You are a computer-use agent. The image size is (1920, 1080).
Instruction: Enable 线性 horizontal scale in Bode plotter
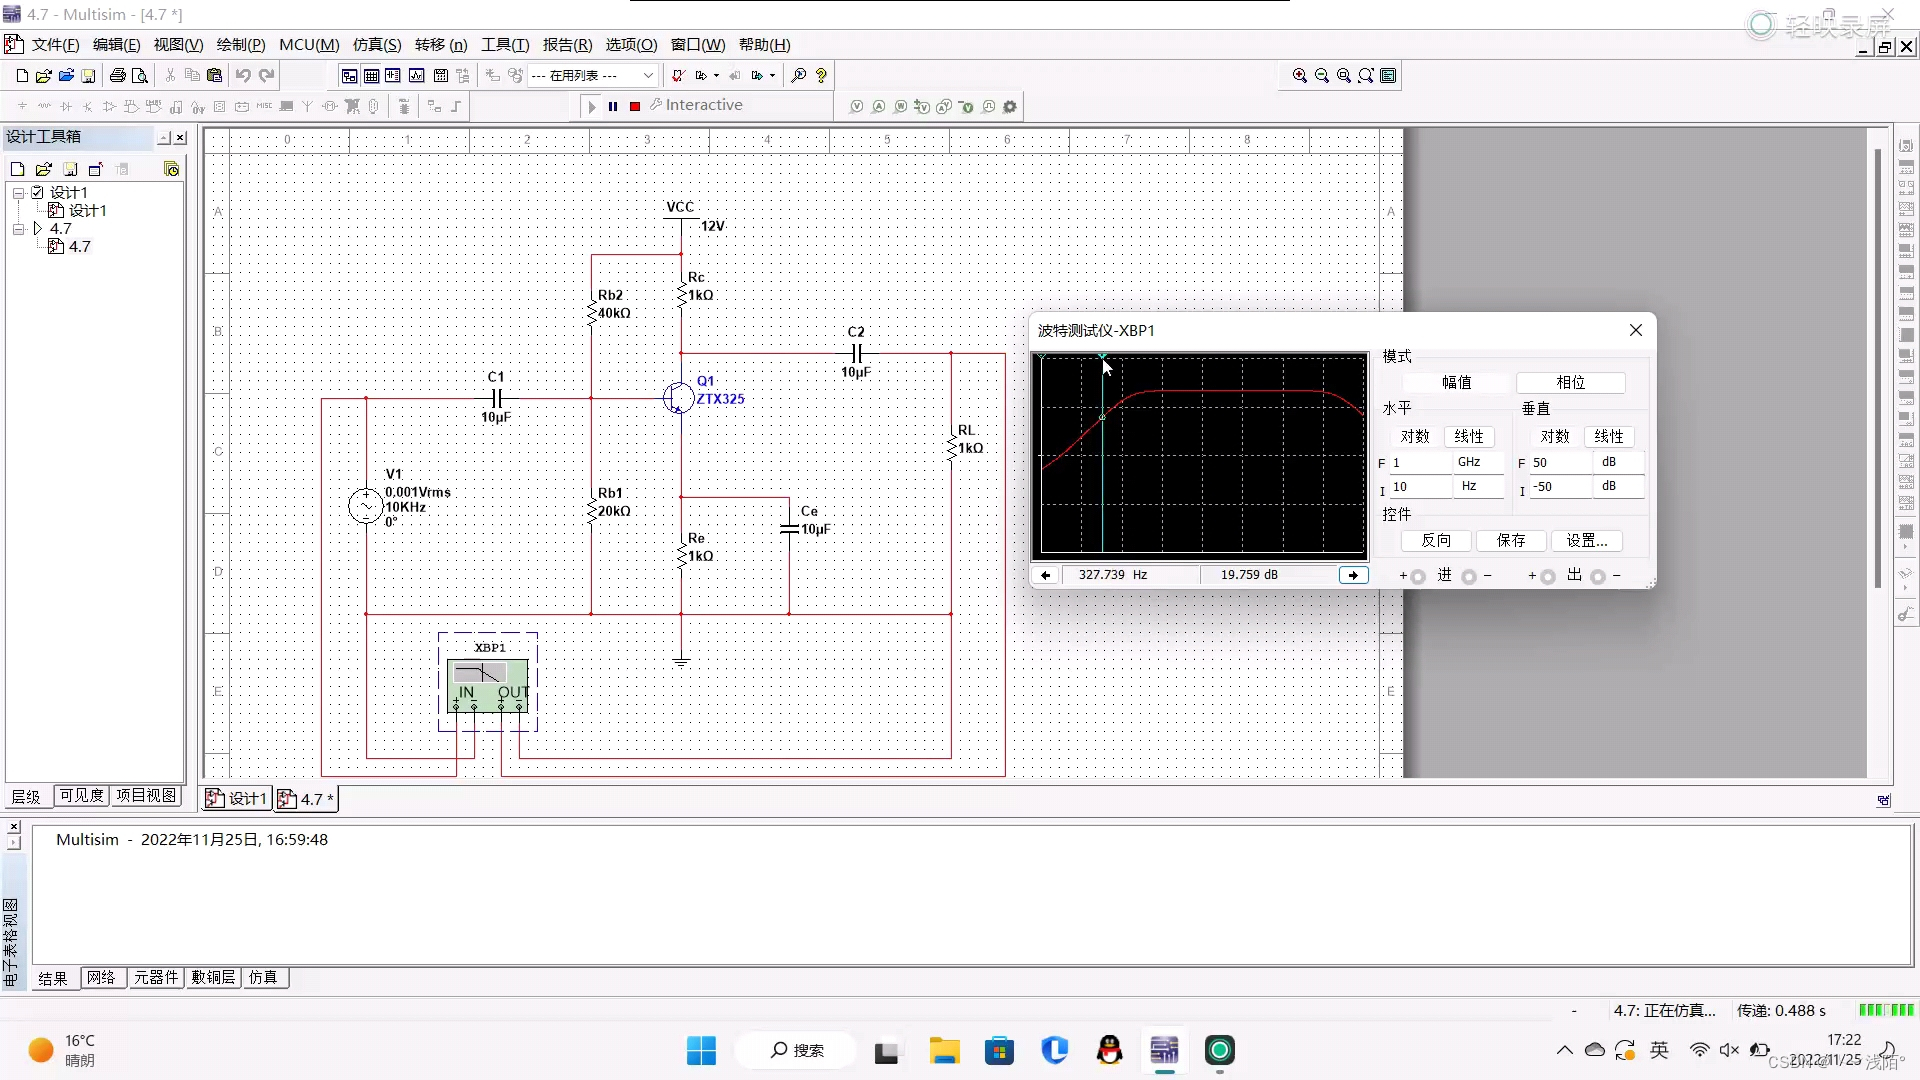coord(1468,436)
